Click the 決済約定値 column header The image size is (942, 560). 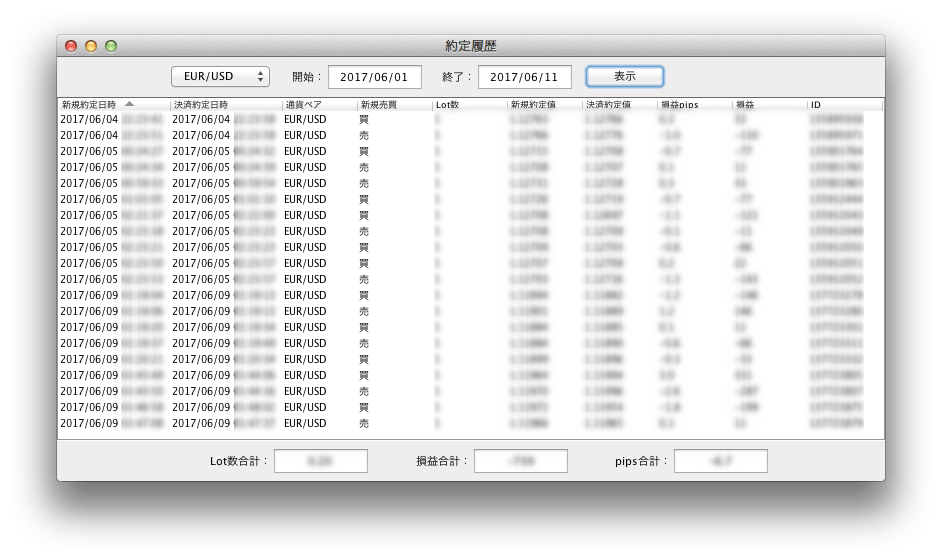tap(620, 105)
